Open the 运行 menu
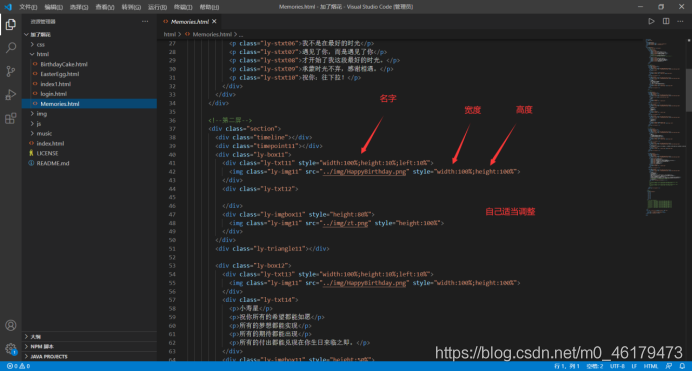Screen dimensions: 693x372 [x=157, y=7]
